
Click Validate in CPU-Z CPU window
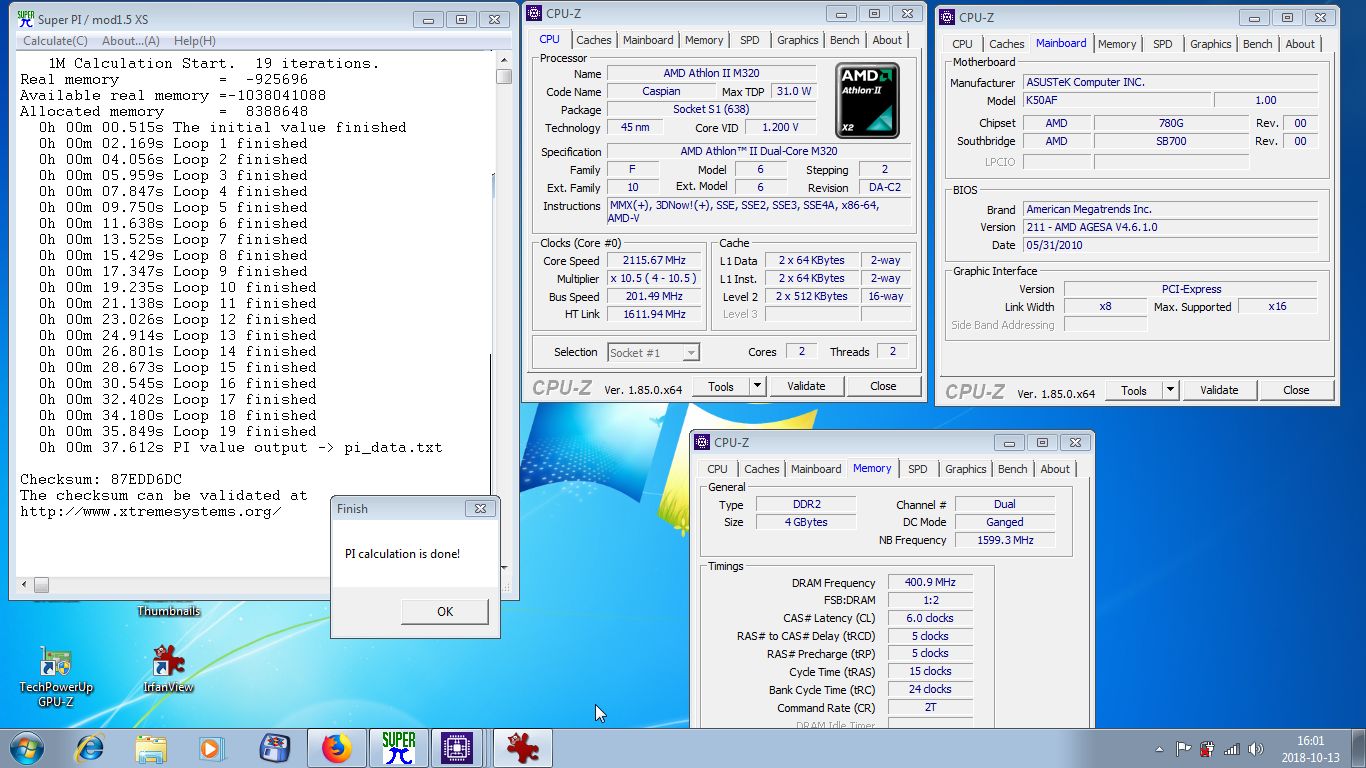(806, 386)
